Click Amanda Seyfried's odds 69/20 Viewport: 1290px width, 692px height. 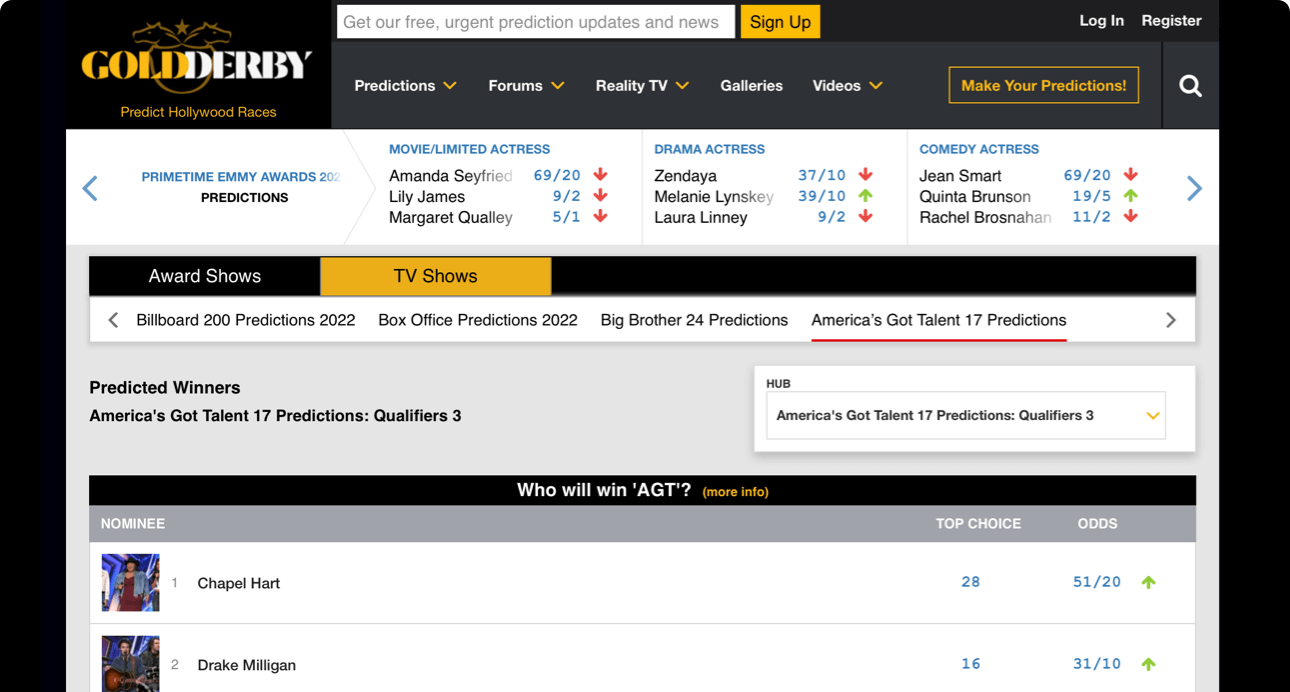[557, 175]
